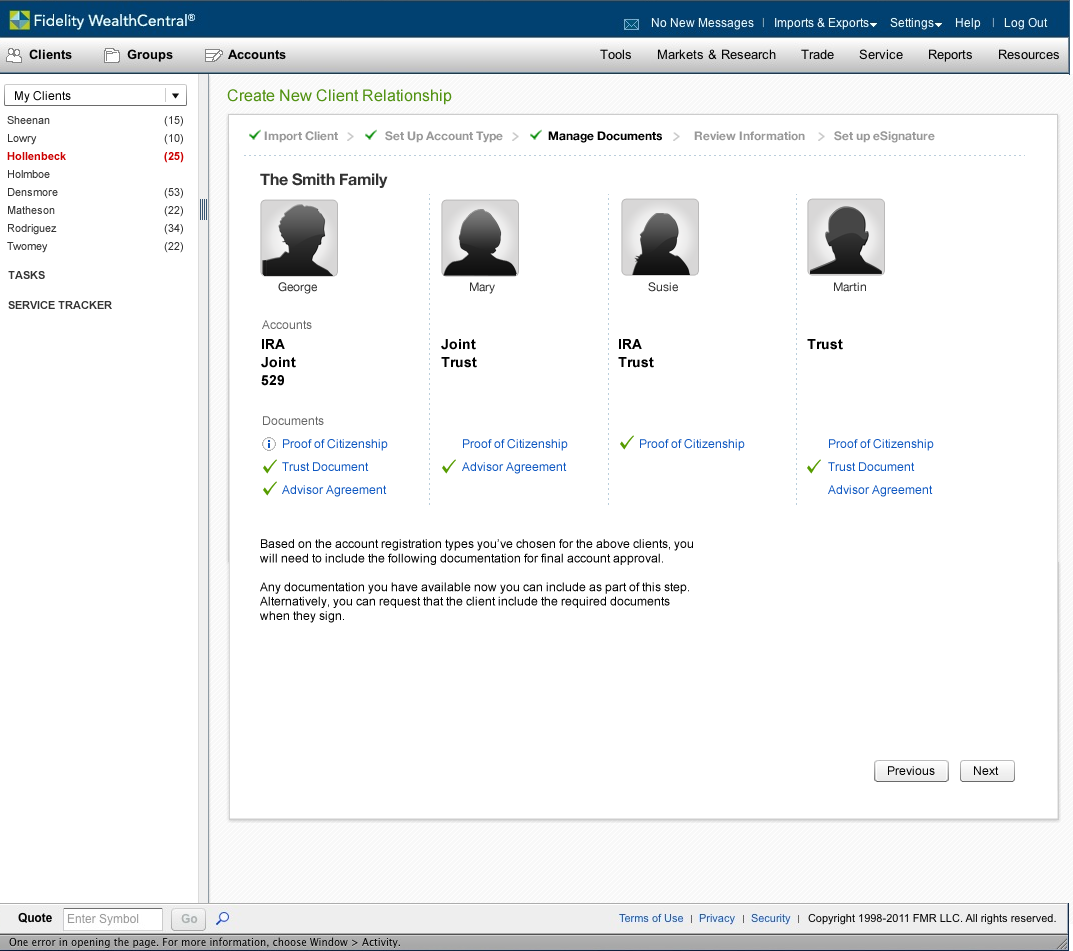Select Mary's profile avatar
The image size is (1073, 951).
tap(480, 238)
